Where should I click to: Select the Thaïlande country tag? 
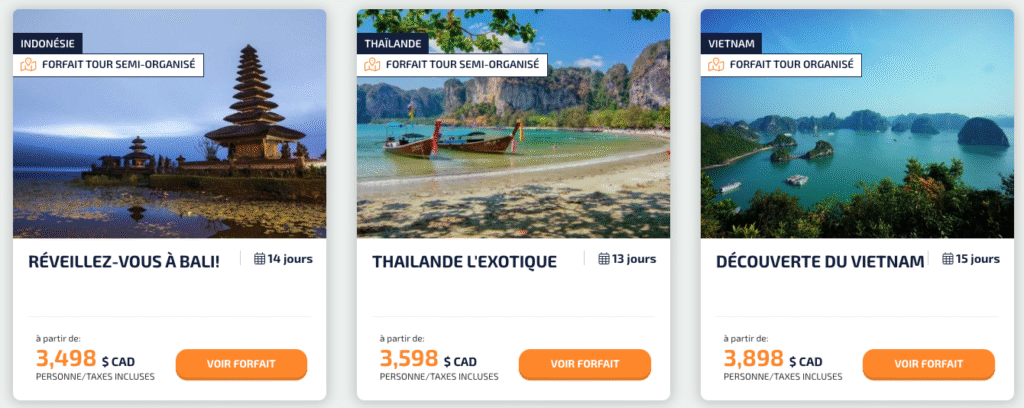(392, 43)
